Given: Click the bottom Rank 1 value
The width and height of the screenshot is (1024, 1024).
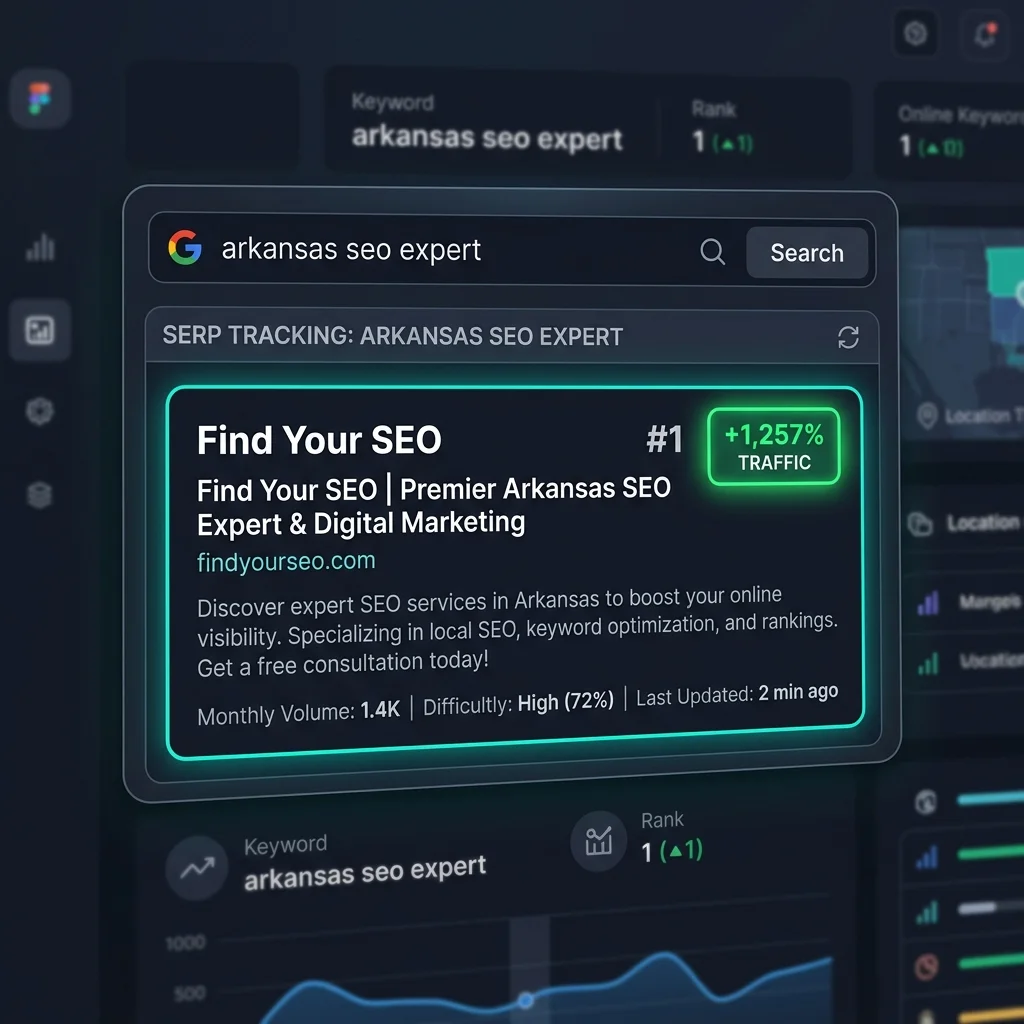Looking at the screenshot, I should pos(647,853).
